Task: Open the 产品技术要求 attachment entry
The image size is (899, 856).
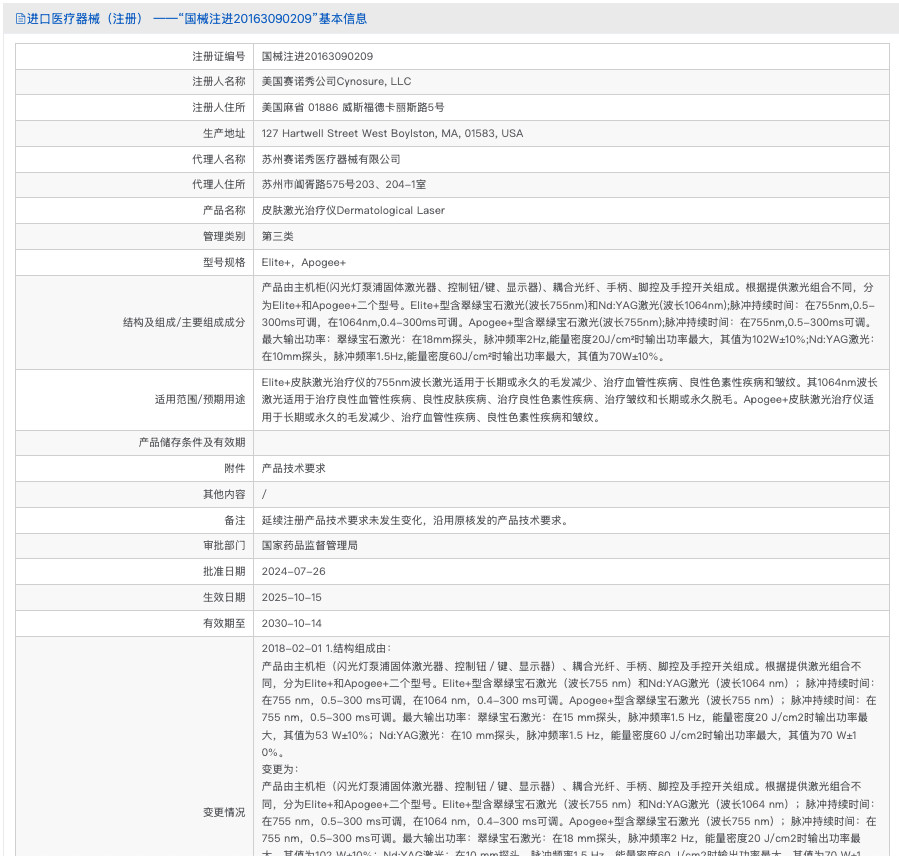Action: (x=293, y=468)
